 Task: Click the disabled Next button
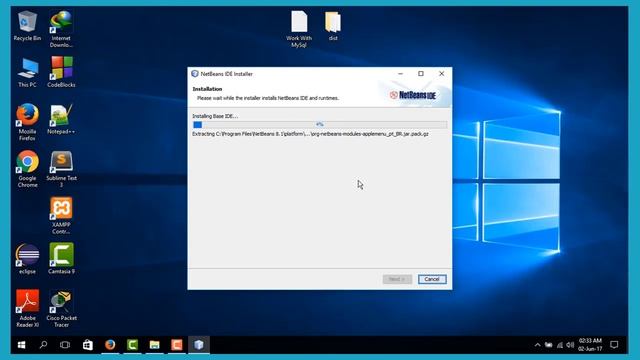(397, 279)
